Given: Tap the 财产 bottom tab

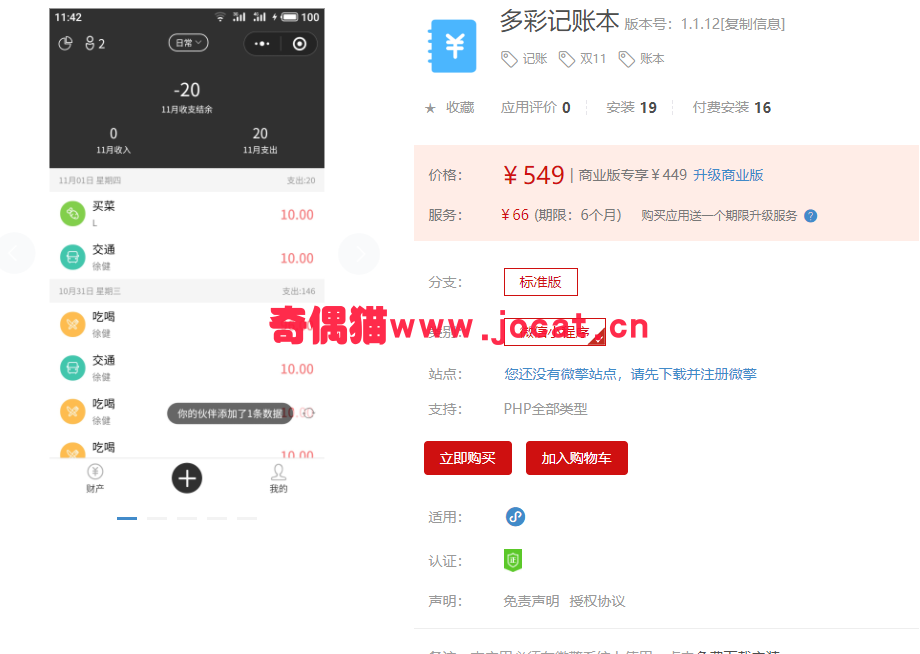Looking at the screenshot, I should tap(95, 478).
